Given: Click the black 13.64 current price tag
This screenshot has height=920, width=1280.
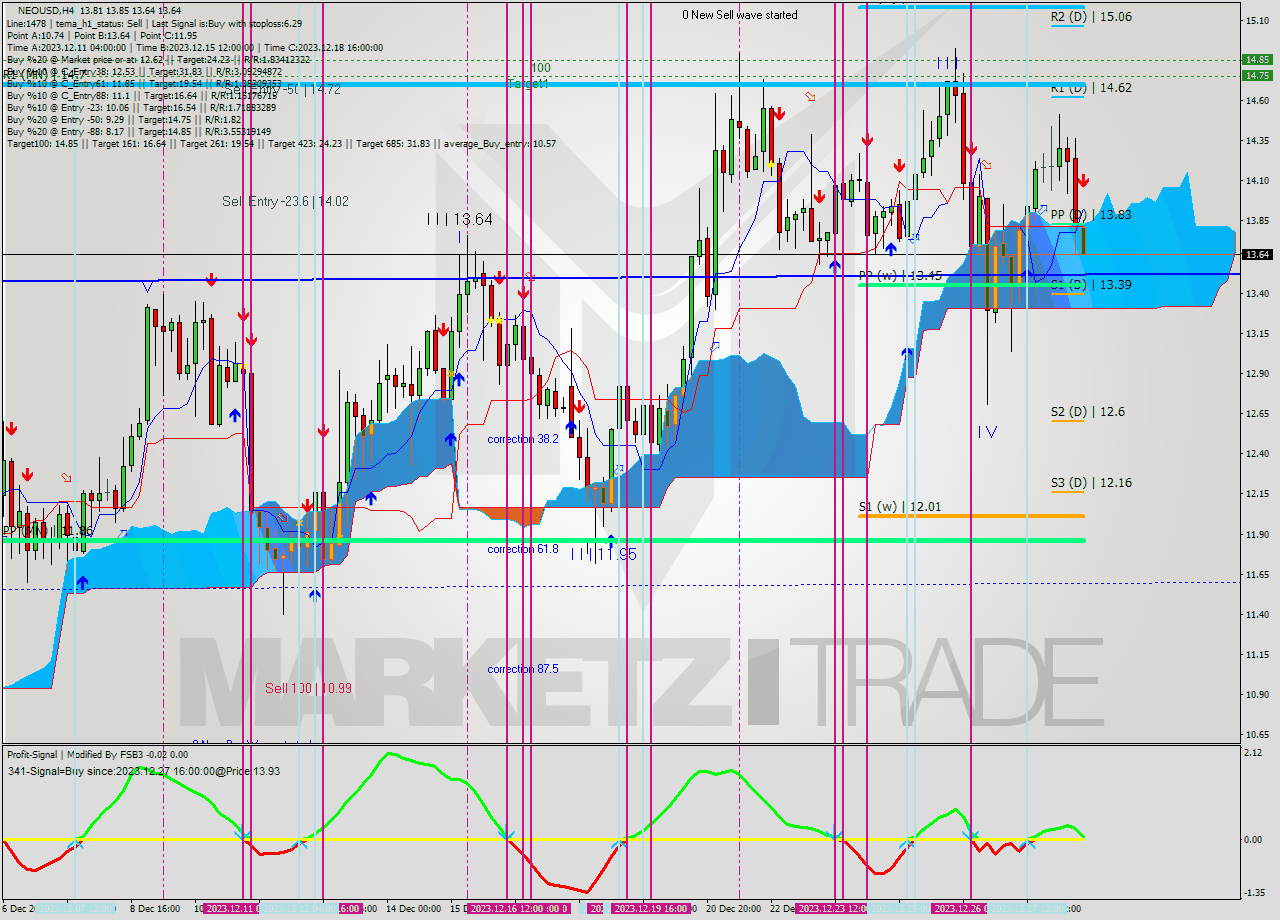Looking at the screenshot, I should [x=1256, y=254].
